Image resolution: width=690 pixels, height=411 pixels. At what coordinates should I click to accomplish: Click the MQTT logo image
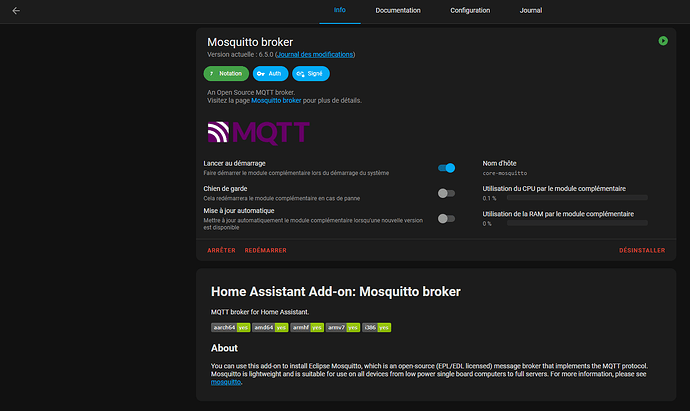tap(259, 133)
